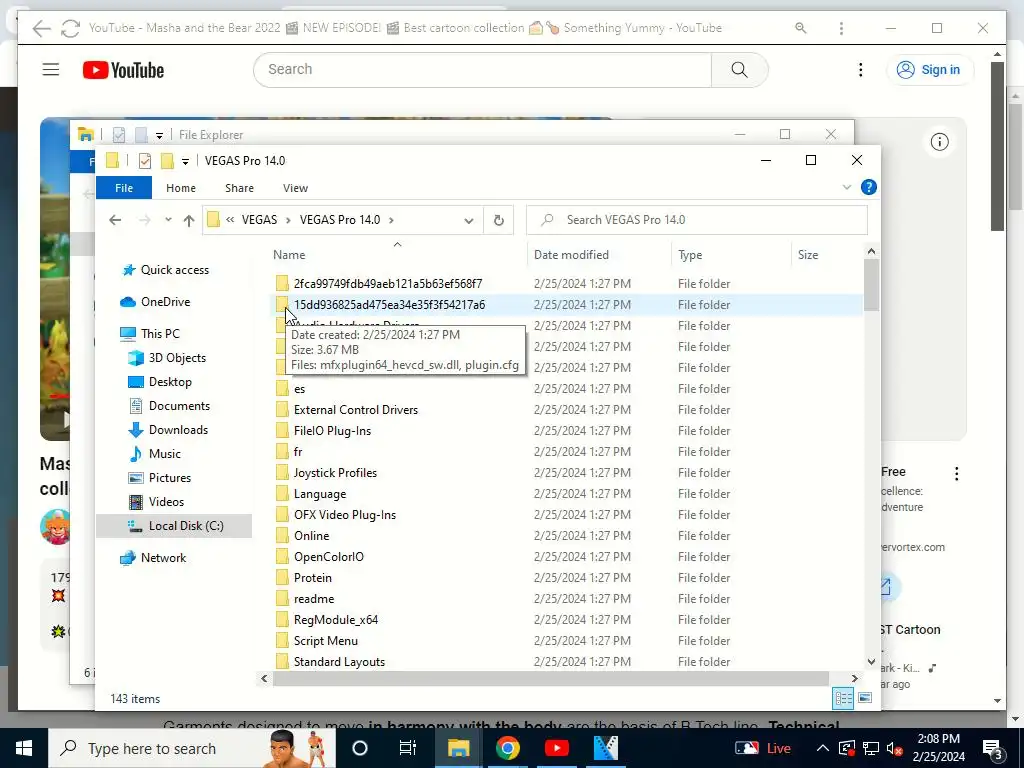Click the YouTube logo
The image size is (1024, 768).
click(x=123, y=70)
